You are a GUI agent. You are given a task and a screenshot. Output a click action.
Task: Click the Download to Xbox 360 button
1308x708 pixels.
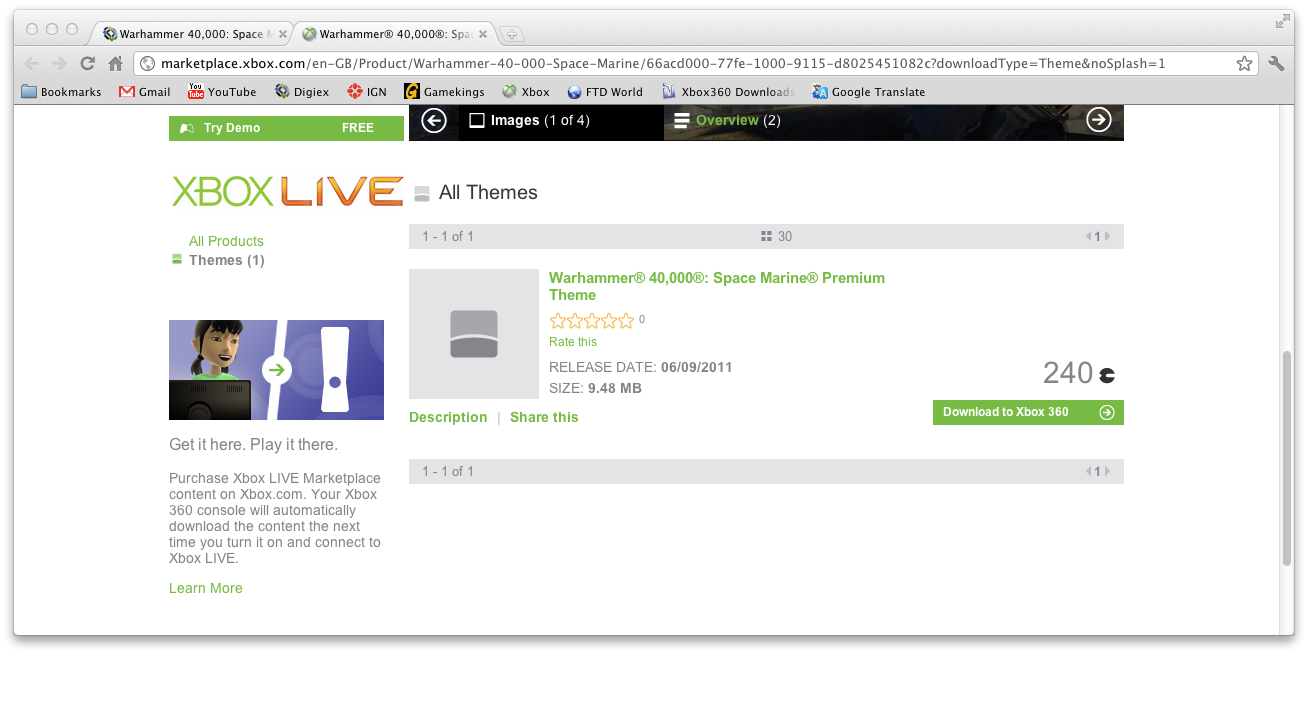coord(1028,412)
